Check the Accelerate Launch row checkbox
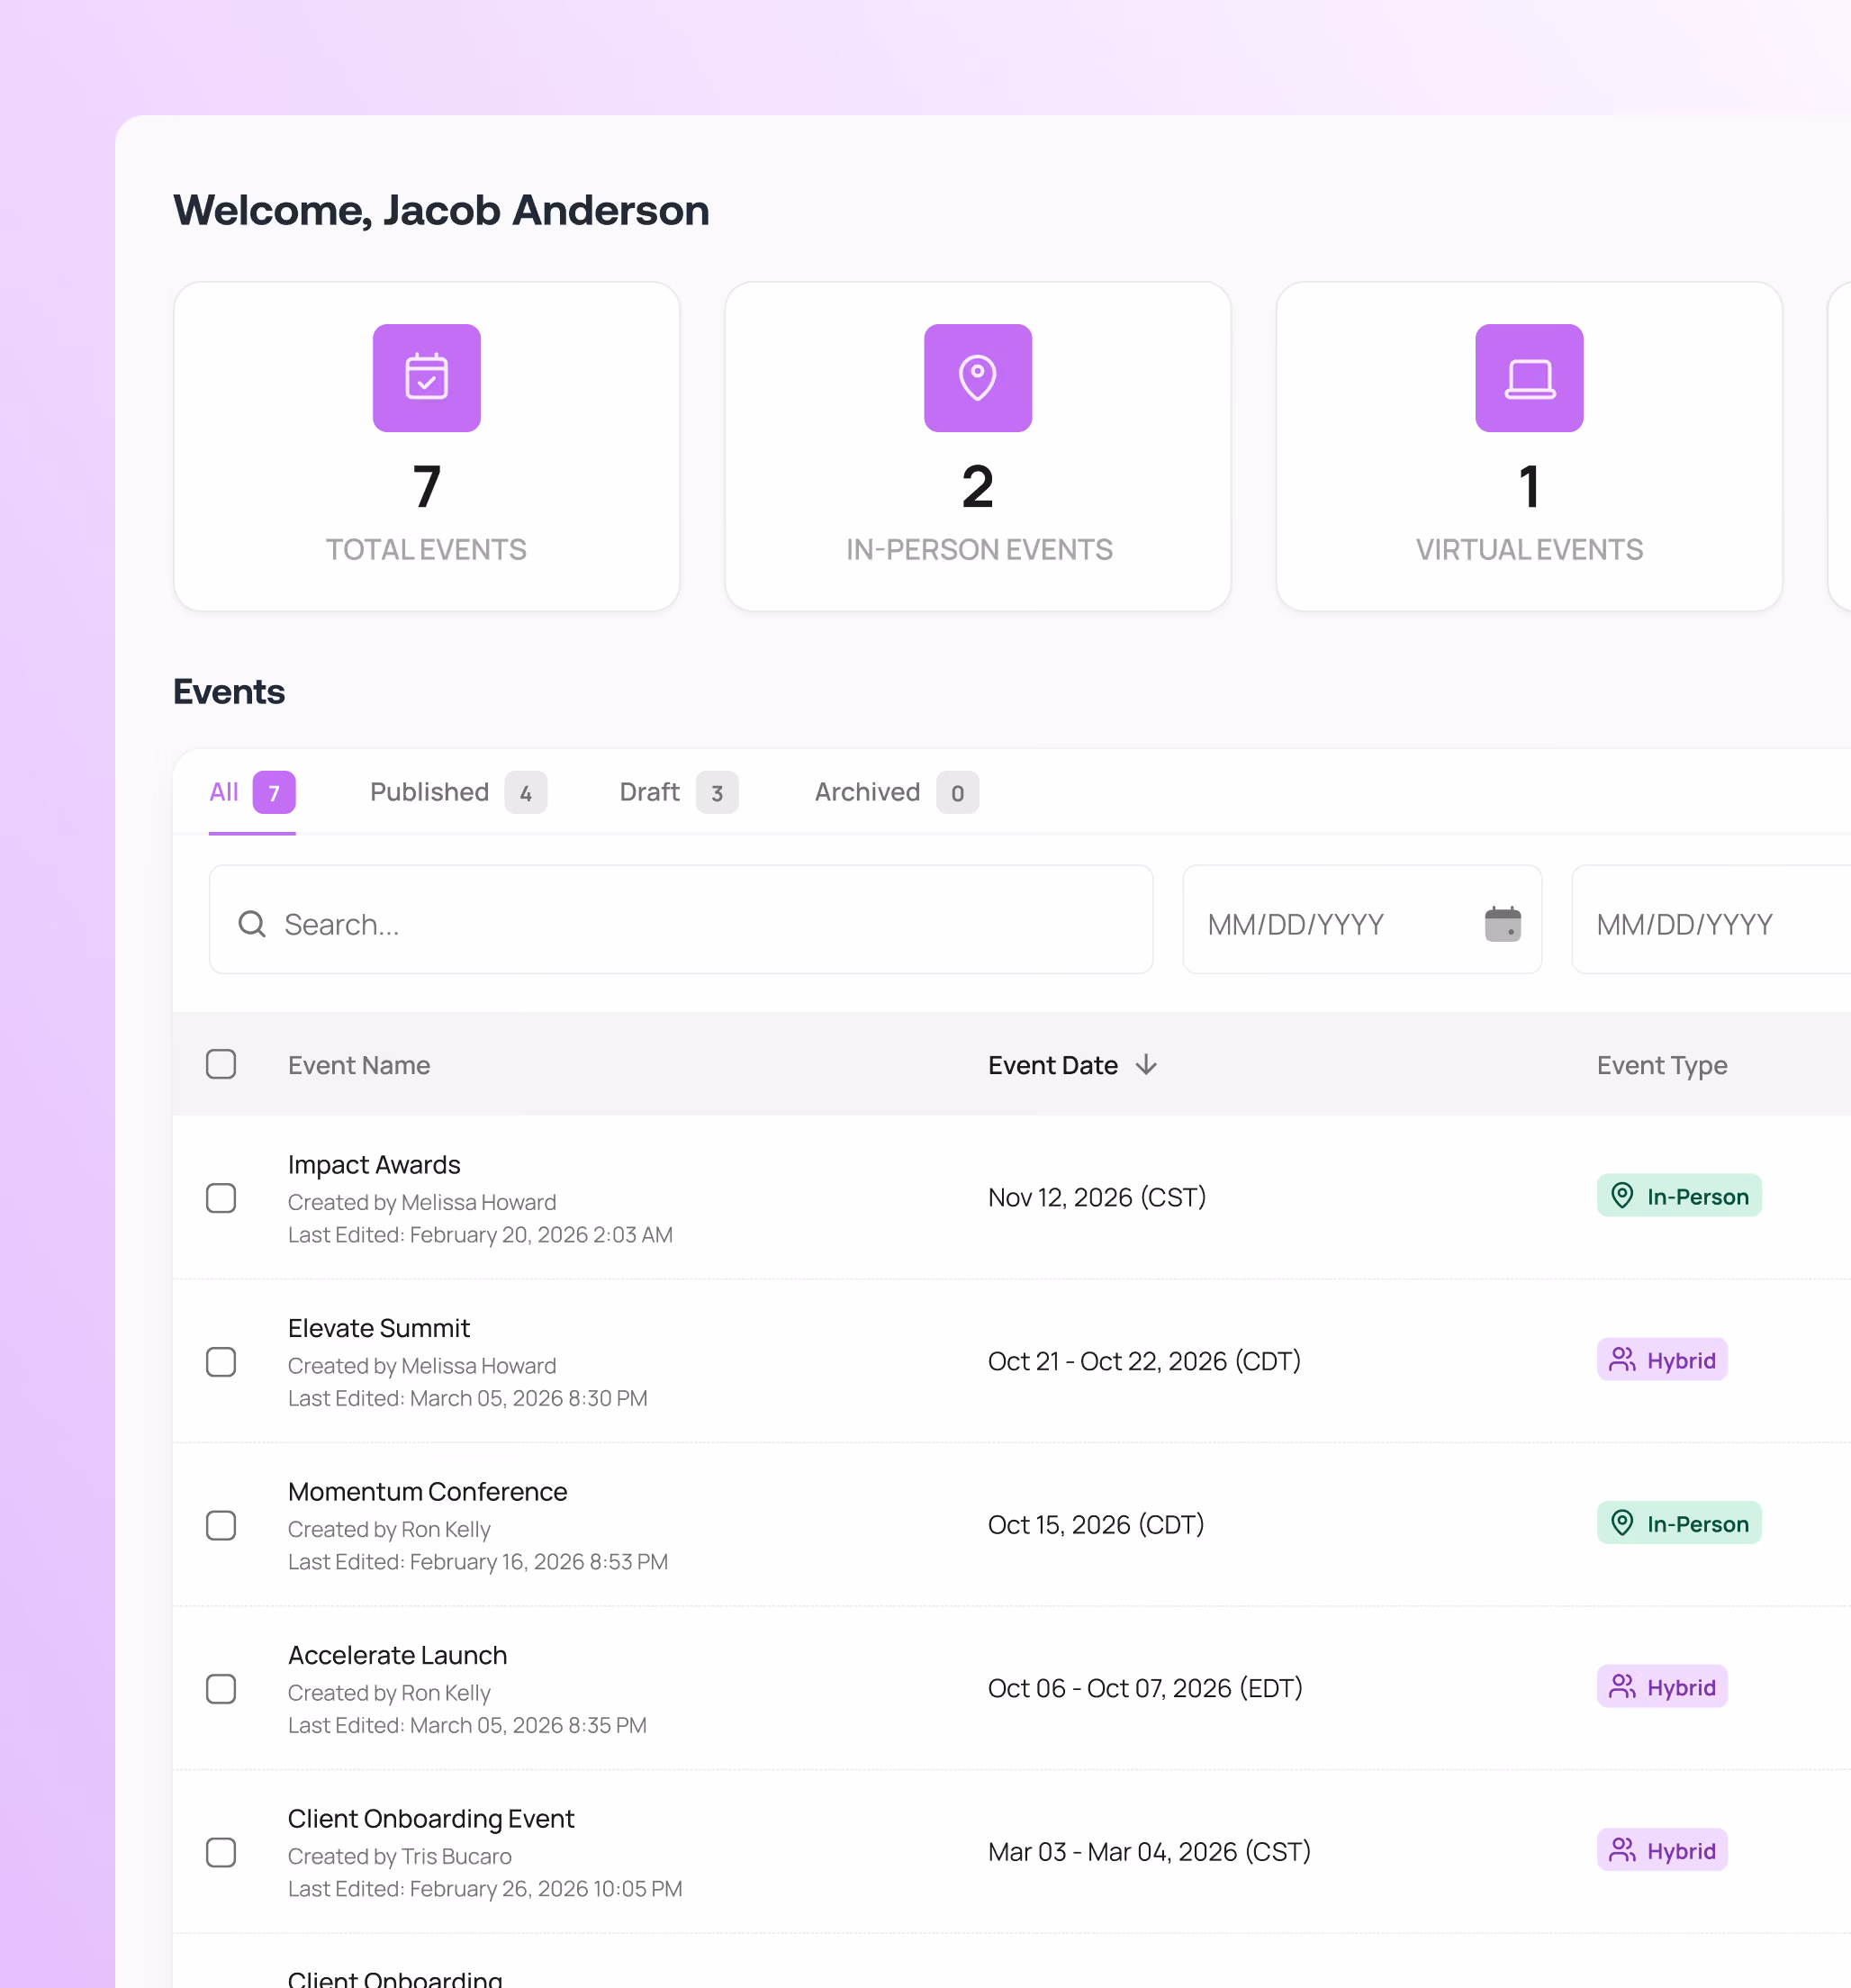This screenshot has width=1851, height=1988. pyautogui.click(x=221, y=1689)
